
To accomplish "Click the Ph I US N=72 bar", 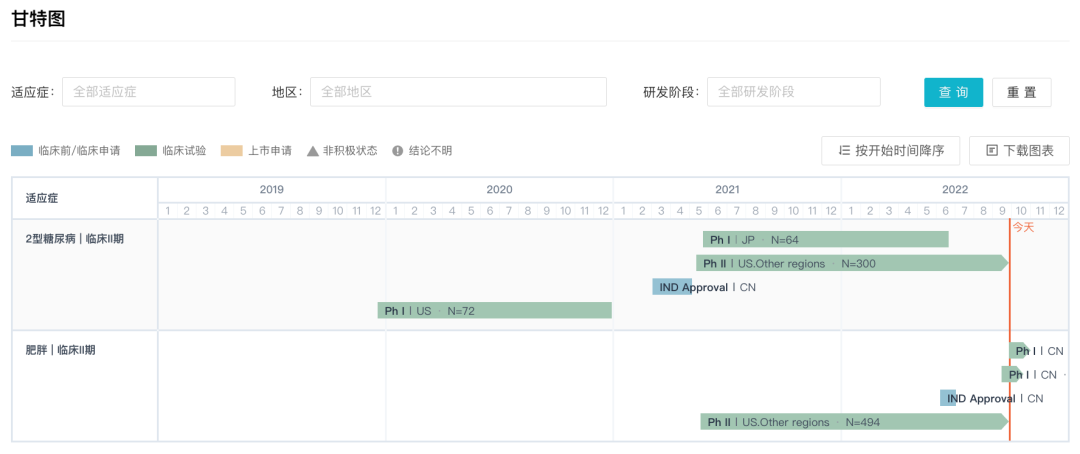I will coord(494,311).
